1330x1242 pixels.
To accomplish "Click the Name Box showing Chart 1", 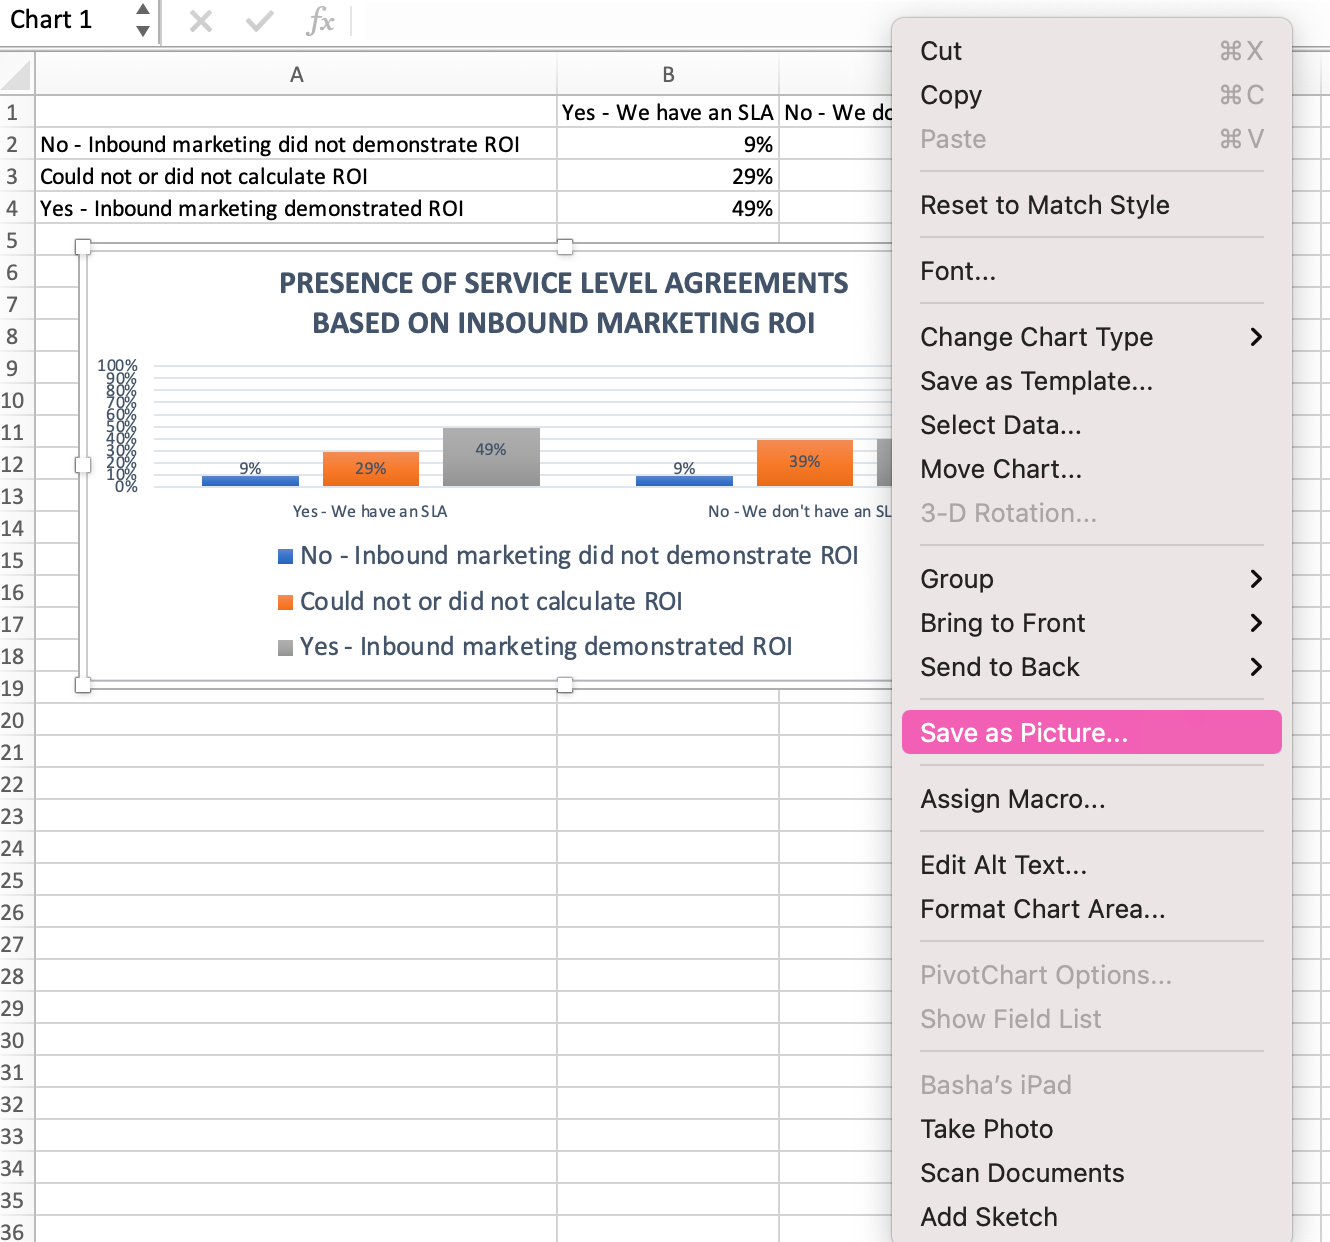I will click(66, 20).
